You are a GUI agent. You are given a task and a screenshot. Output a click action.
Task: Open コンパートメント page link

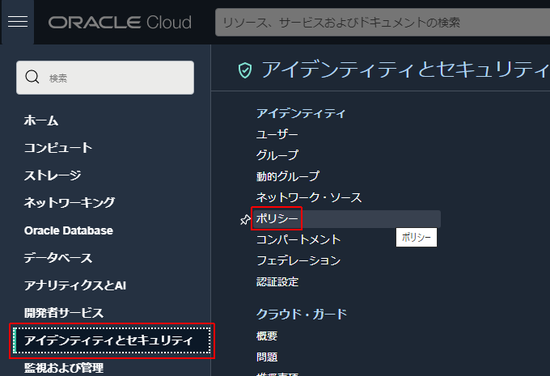click(299, 240)
